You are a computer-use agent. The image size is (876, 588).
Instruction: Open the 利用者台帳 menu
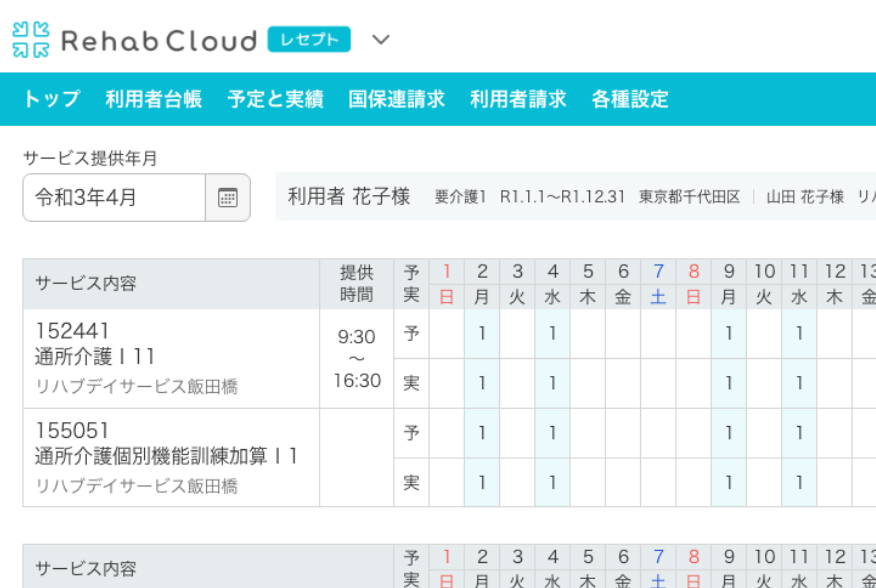(x=154, y=99)
